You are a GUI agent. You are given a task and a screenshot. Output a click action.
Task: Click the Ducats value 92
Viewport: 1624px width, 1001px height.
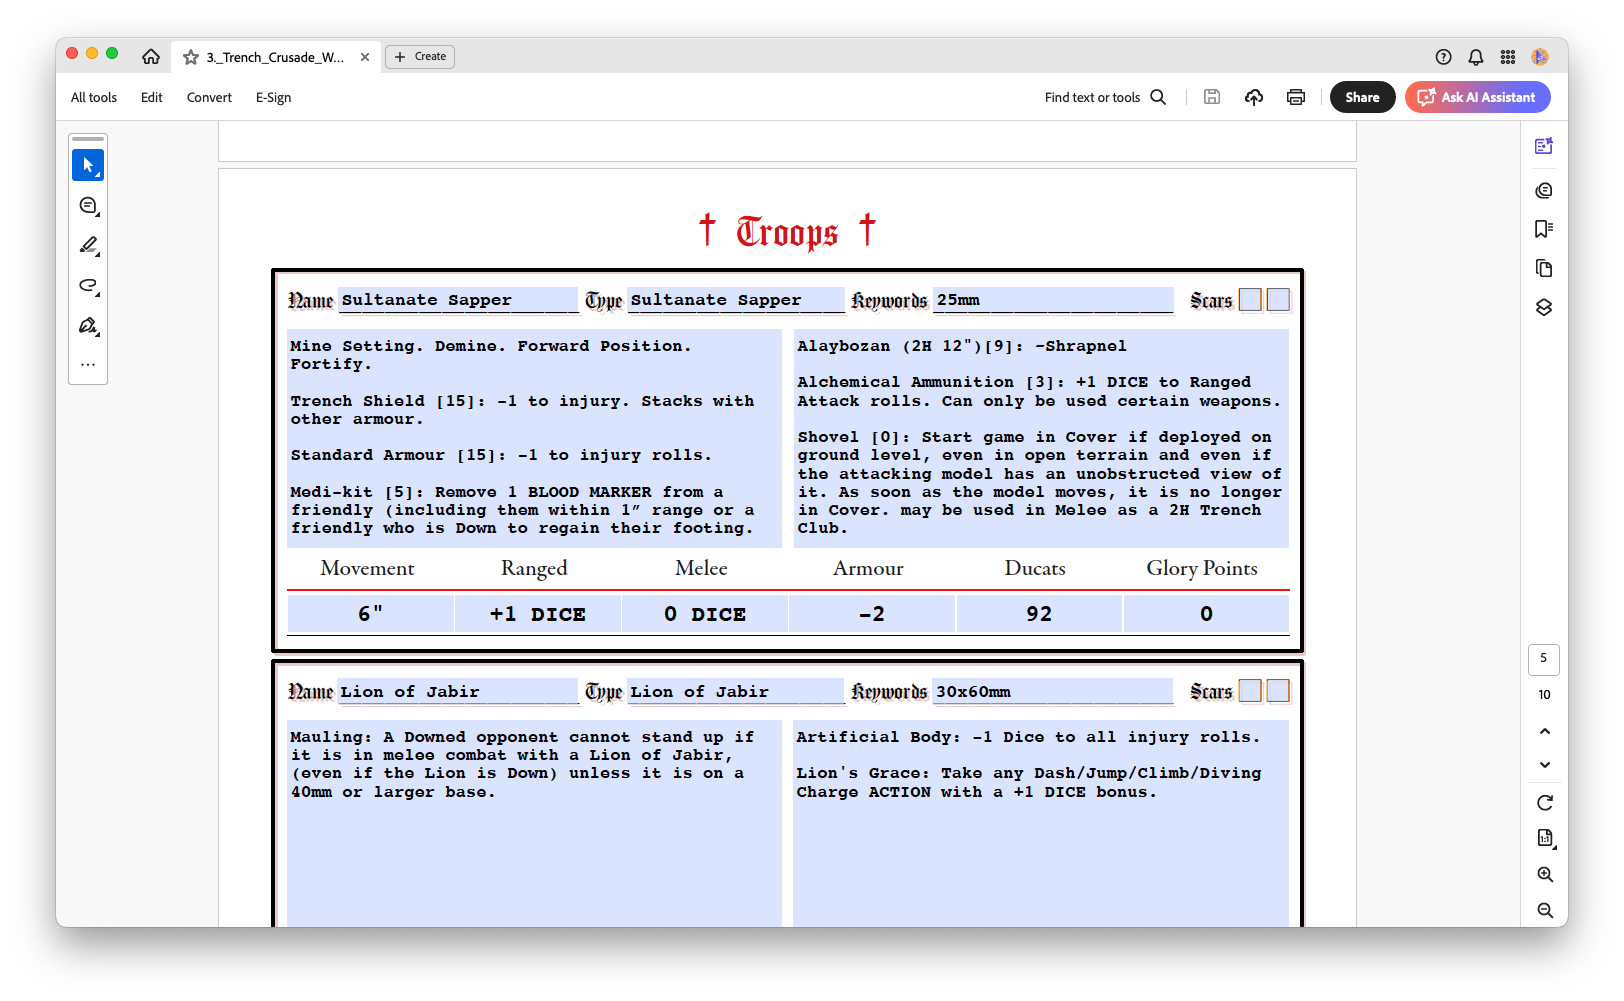coord(1039,614)
